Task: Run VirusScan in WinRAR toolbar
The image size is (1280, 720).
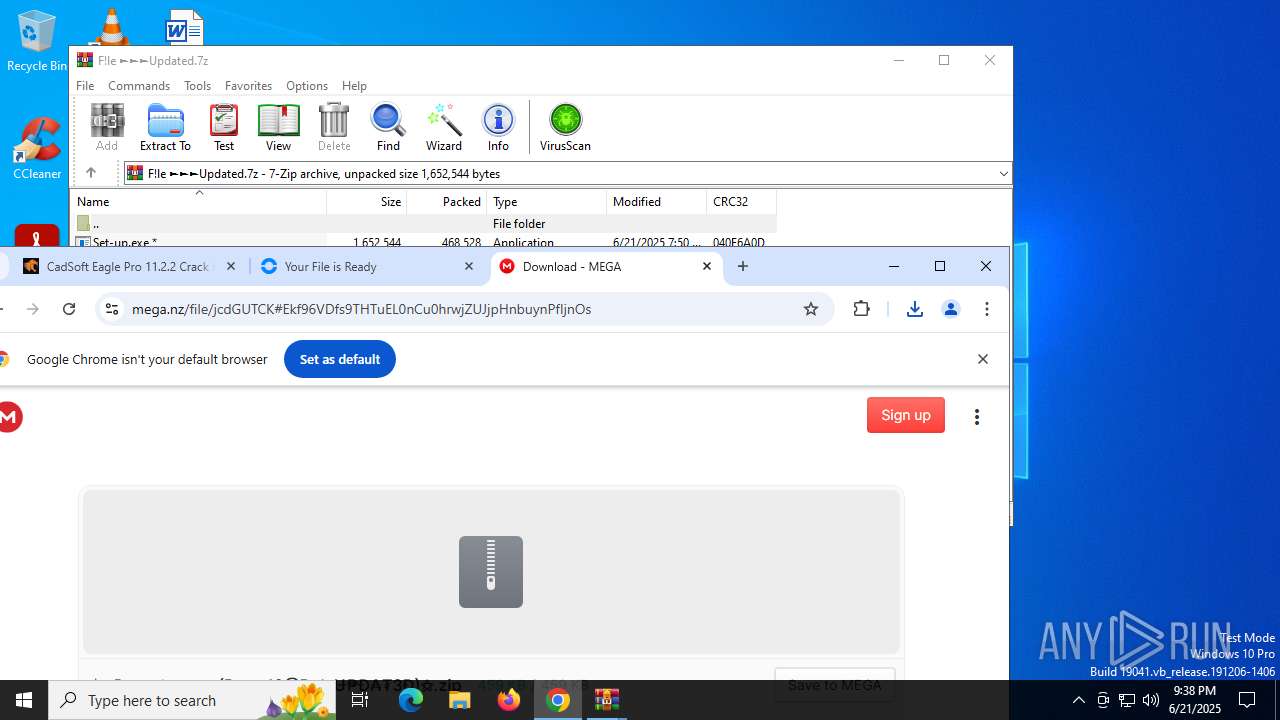Action: (x=565, y=127)
